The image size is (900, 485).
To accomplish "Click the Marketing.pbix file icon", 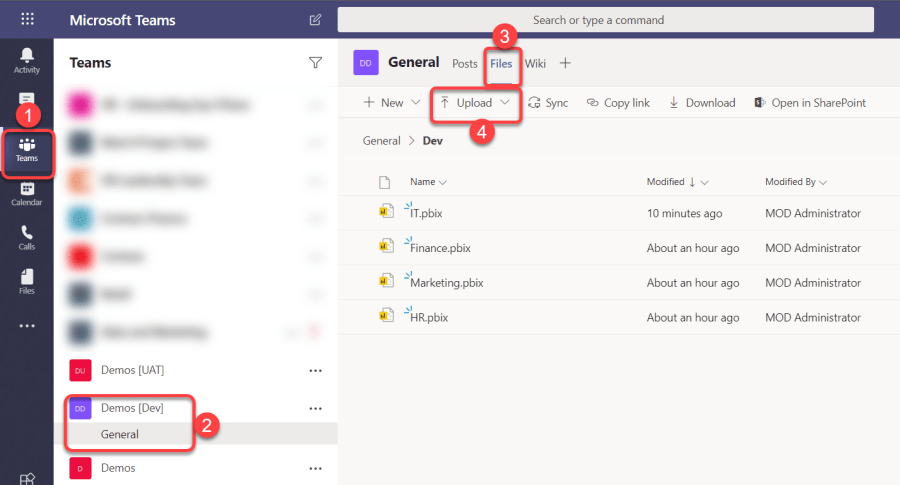I will (x=386, y=281).
